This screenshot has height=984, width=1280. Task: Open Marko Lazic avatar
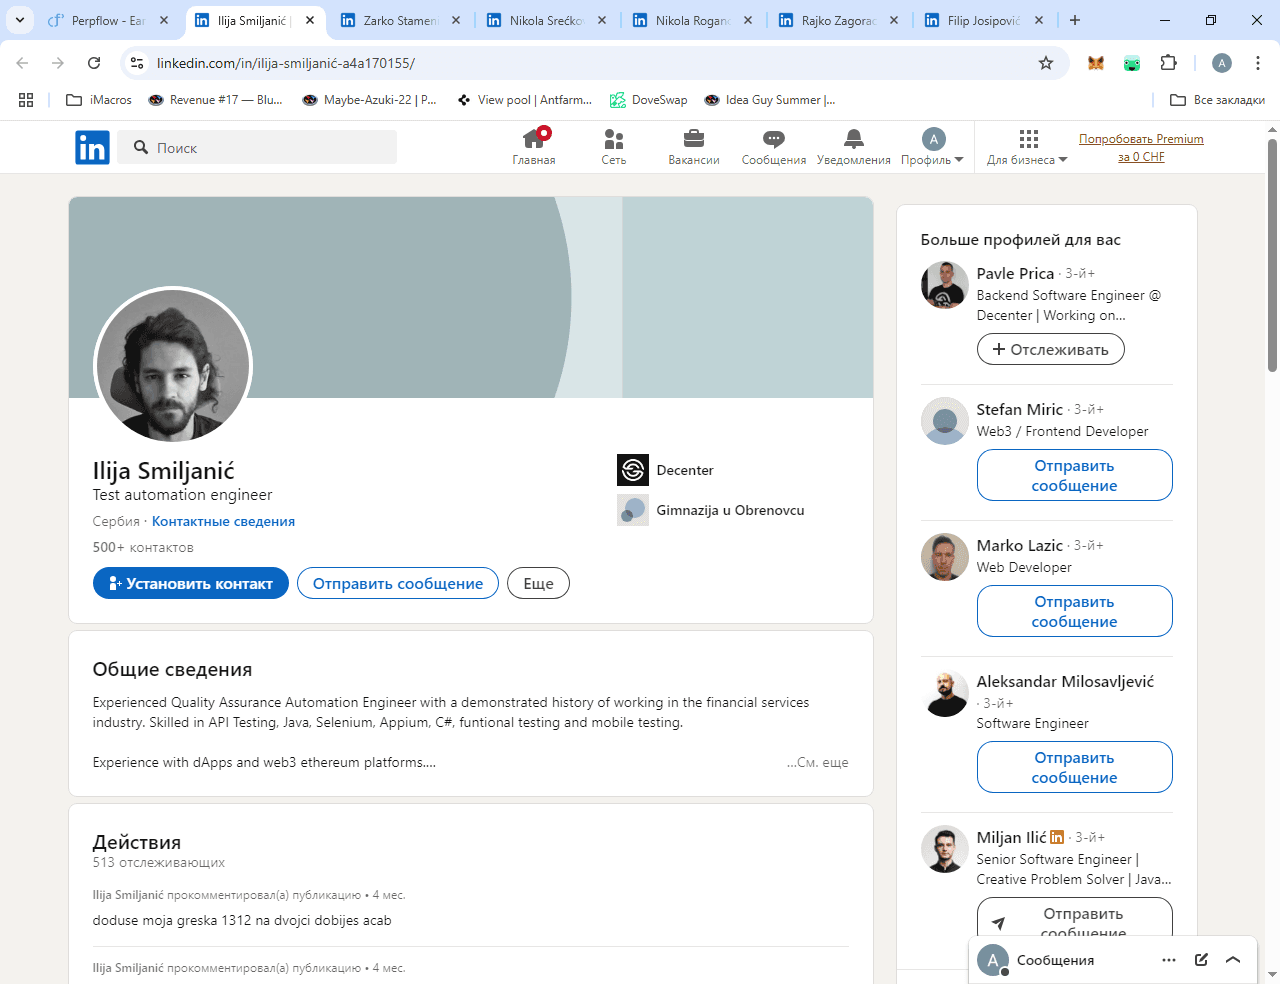(944, 557)
